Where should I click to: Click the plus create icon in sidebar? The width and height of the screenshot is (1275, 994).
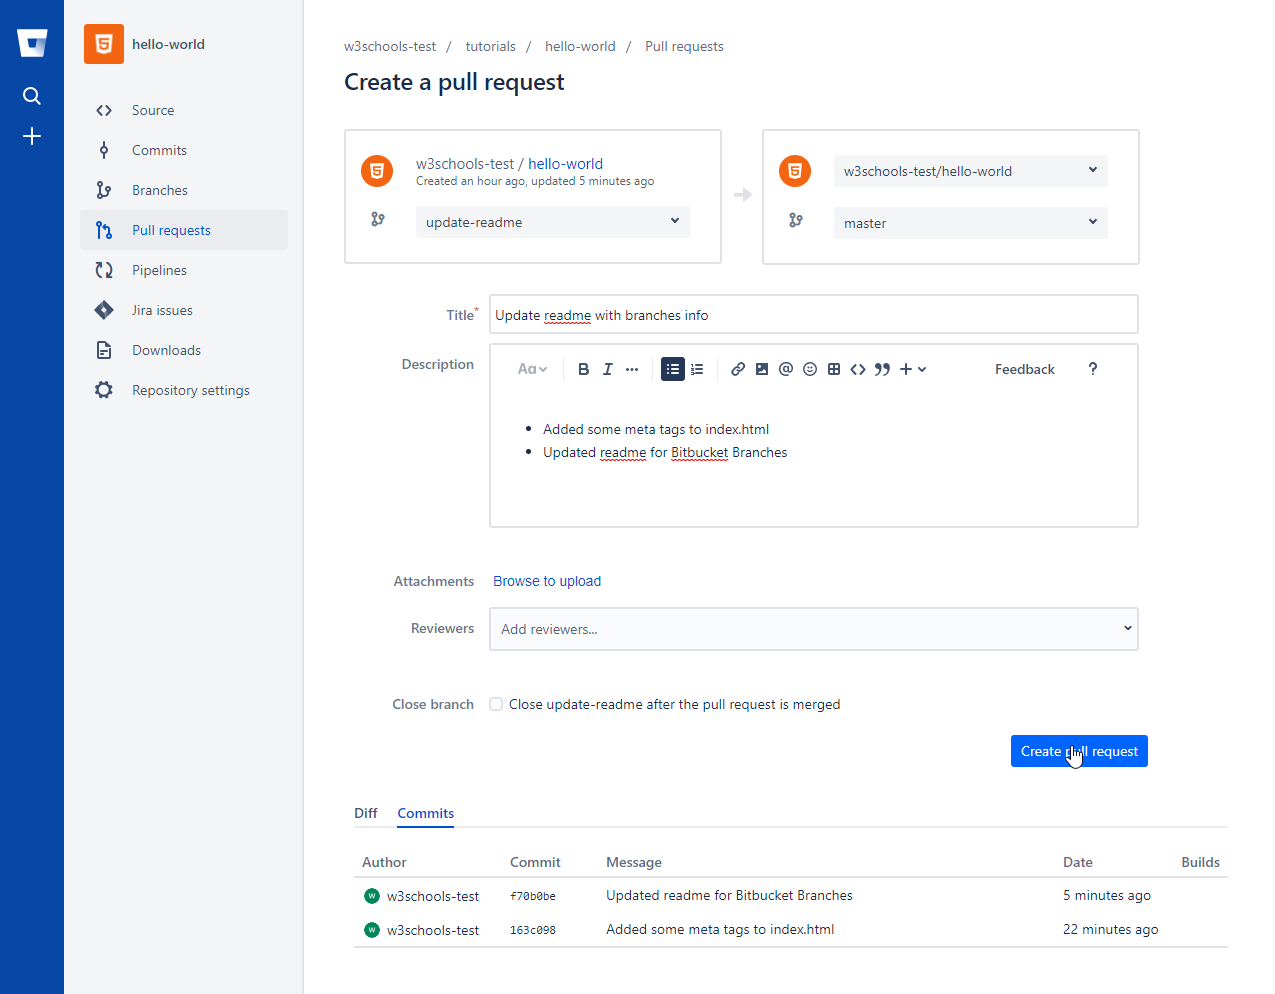pyautogui.click(x=32, y=136)
